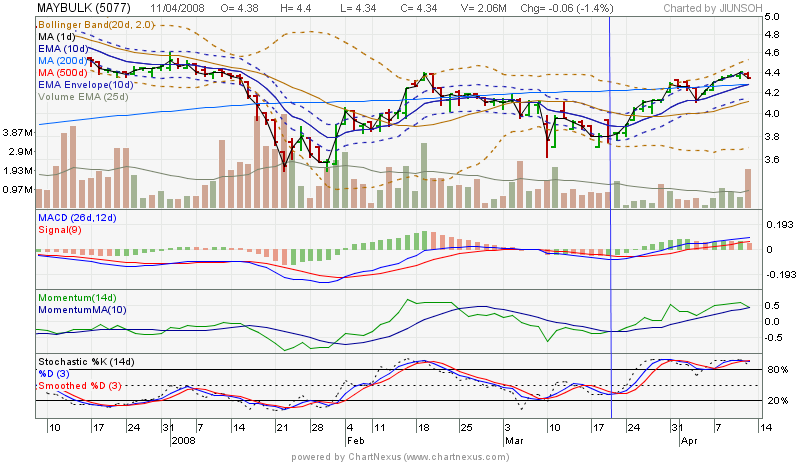
Task: Click the Feb month label
Action: 356,441
